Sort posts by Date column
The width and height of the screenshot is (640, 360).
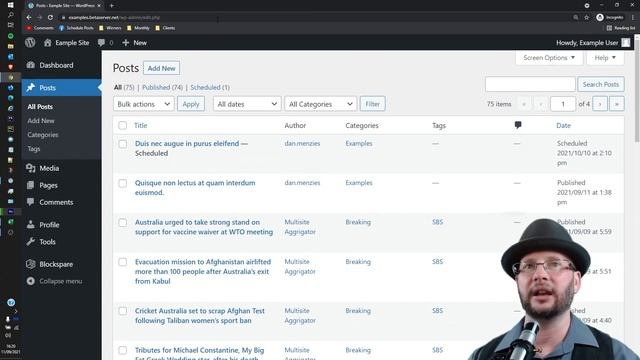(563, 125)
